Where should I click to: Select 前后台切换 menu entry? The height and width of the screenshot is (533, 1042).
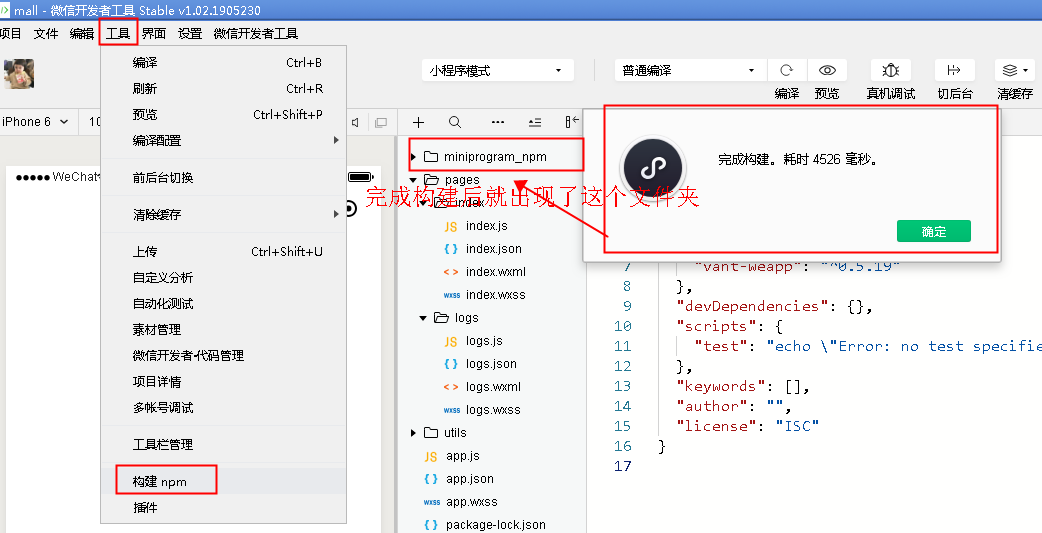[224, 177]
